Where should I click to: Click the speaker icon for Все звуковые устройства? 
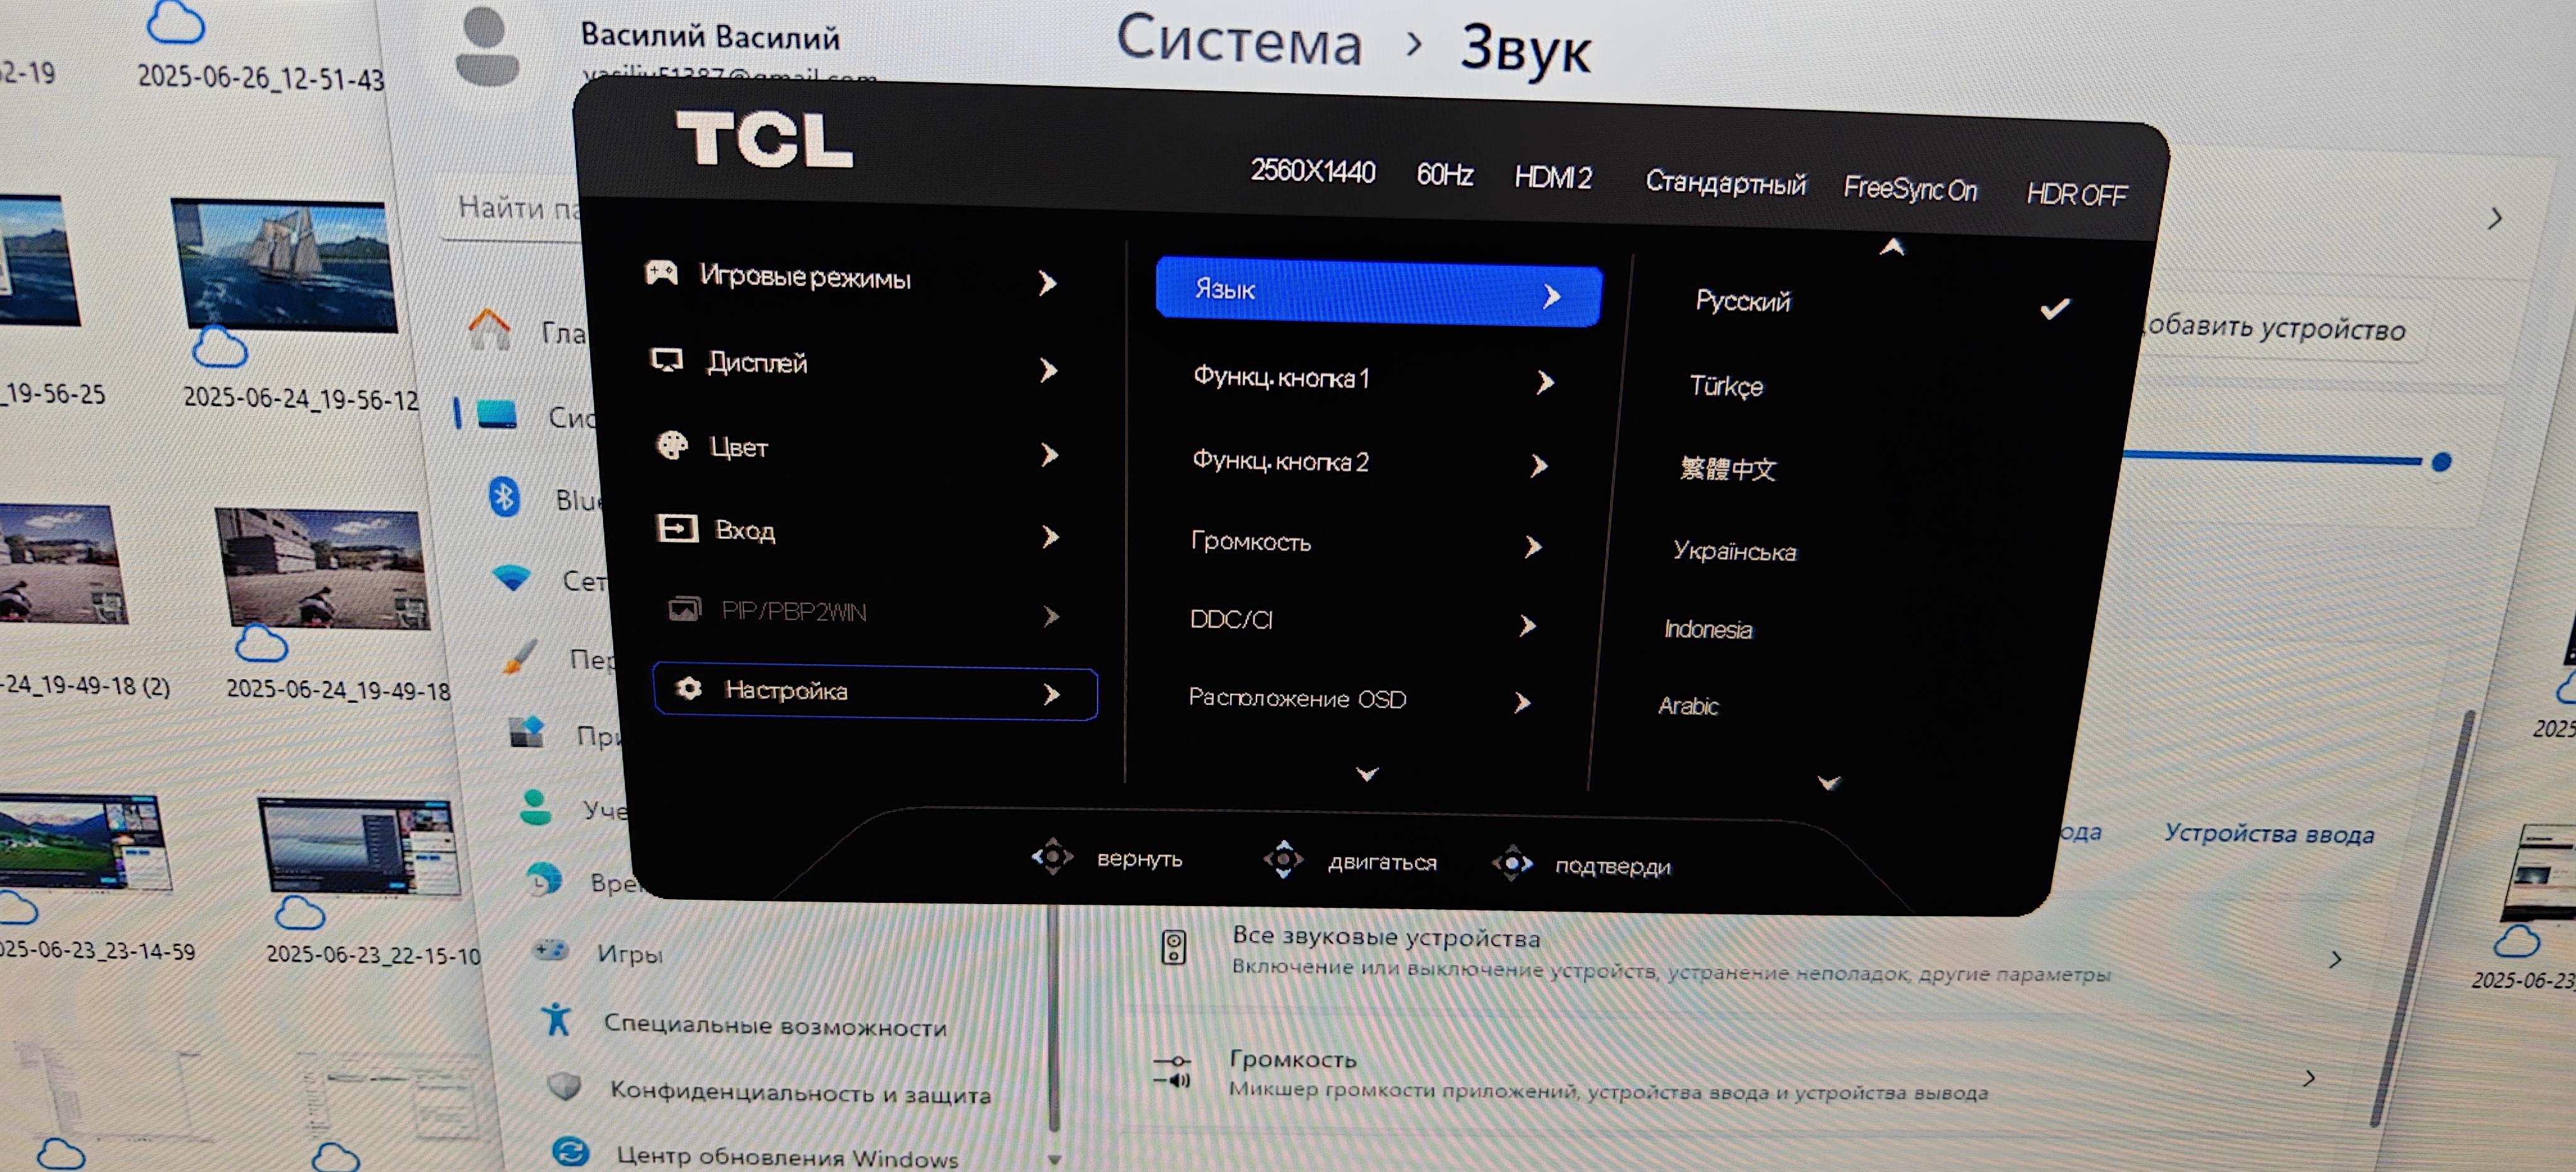point(1173,947)
